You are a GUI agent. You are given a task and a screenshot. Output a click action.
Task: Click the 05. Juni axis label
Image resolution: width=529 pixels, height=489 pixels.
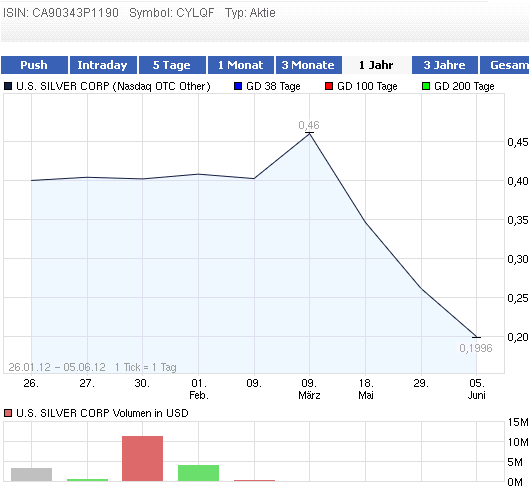point(476,389)
